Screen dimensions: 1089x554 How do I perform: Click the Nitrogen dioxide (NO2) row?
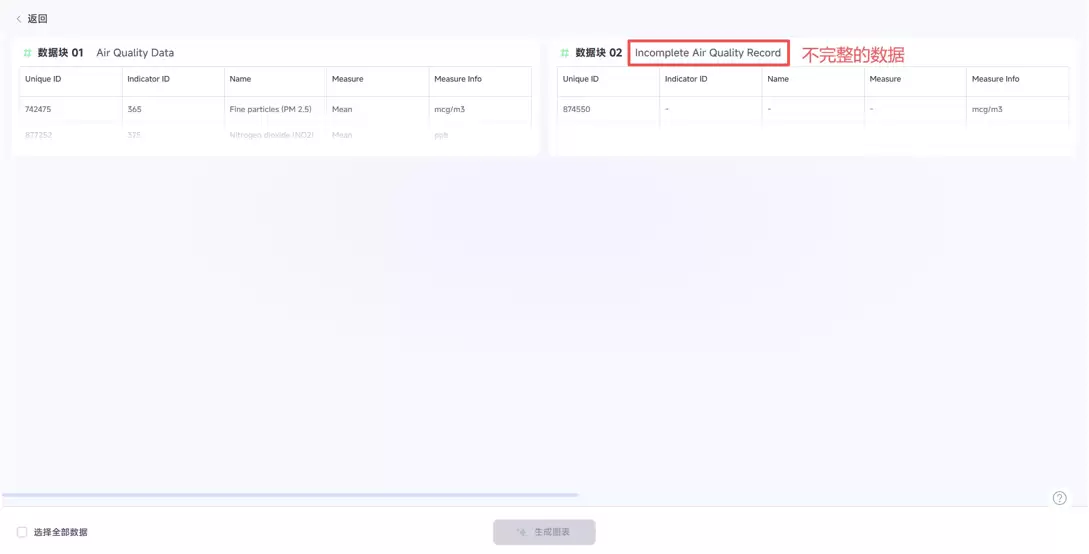click(271, 135)
